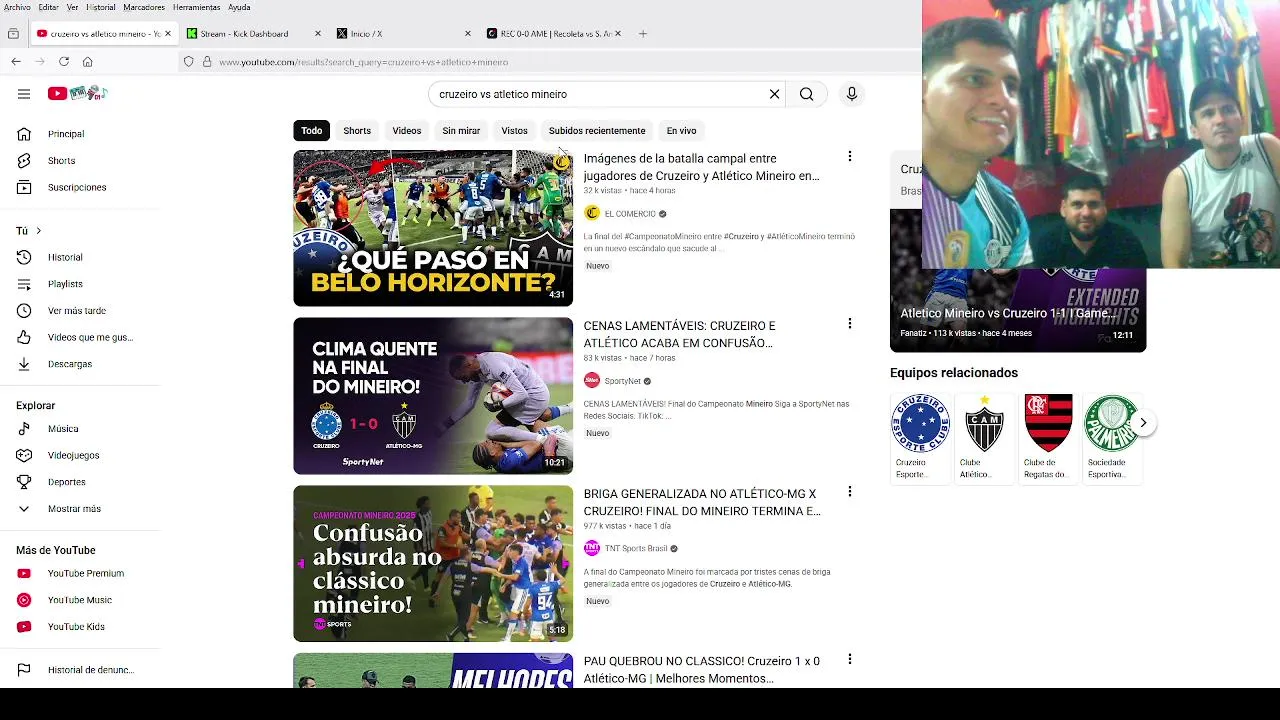Viewport: 1280px width, 720px height.
Task: Open YouTube Kids link
Action: 76,627
